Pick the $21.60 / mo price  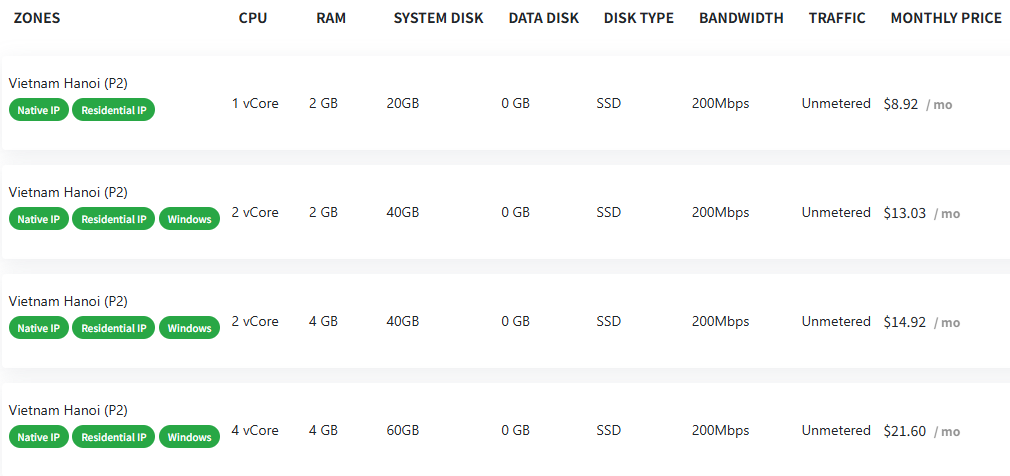click(921, 431)
